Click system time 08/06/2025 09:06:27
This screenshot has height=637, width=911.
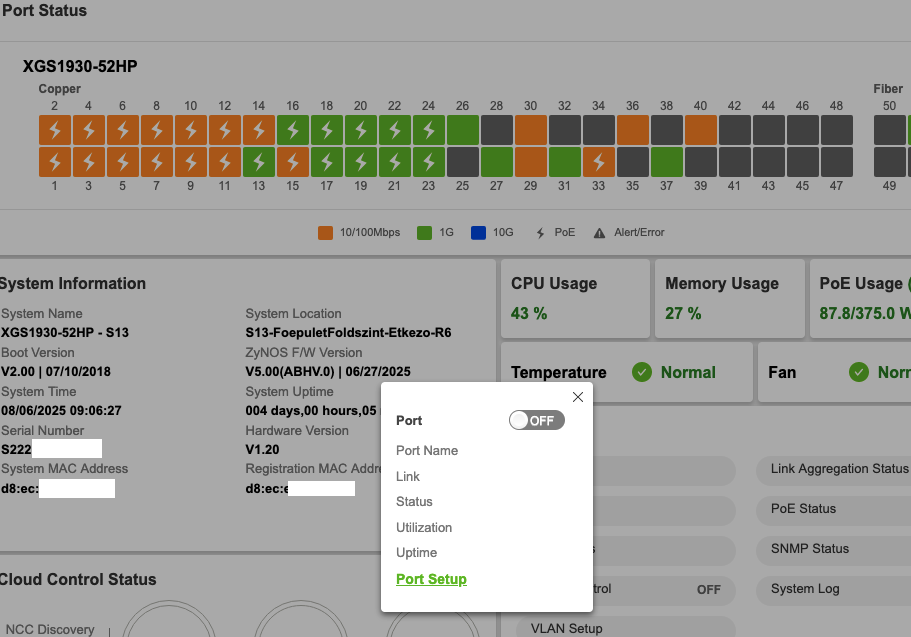click(61, 410)
